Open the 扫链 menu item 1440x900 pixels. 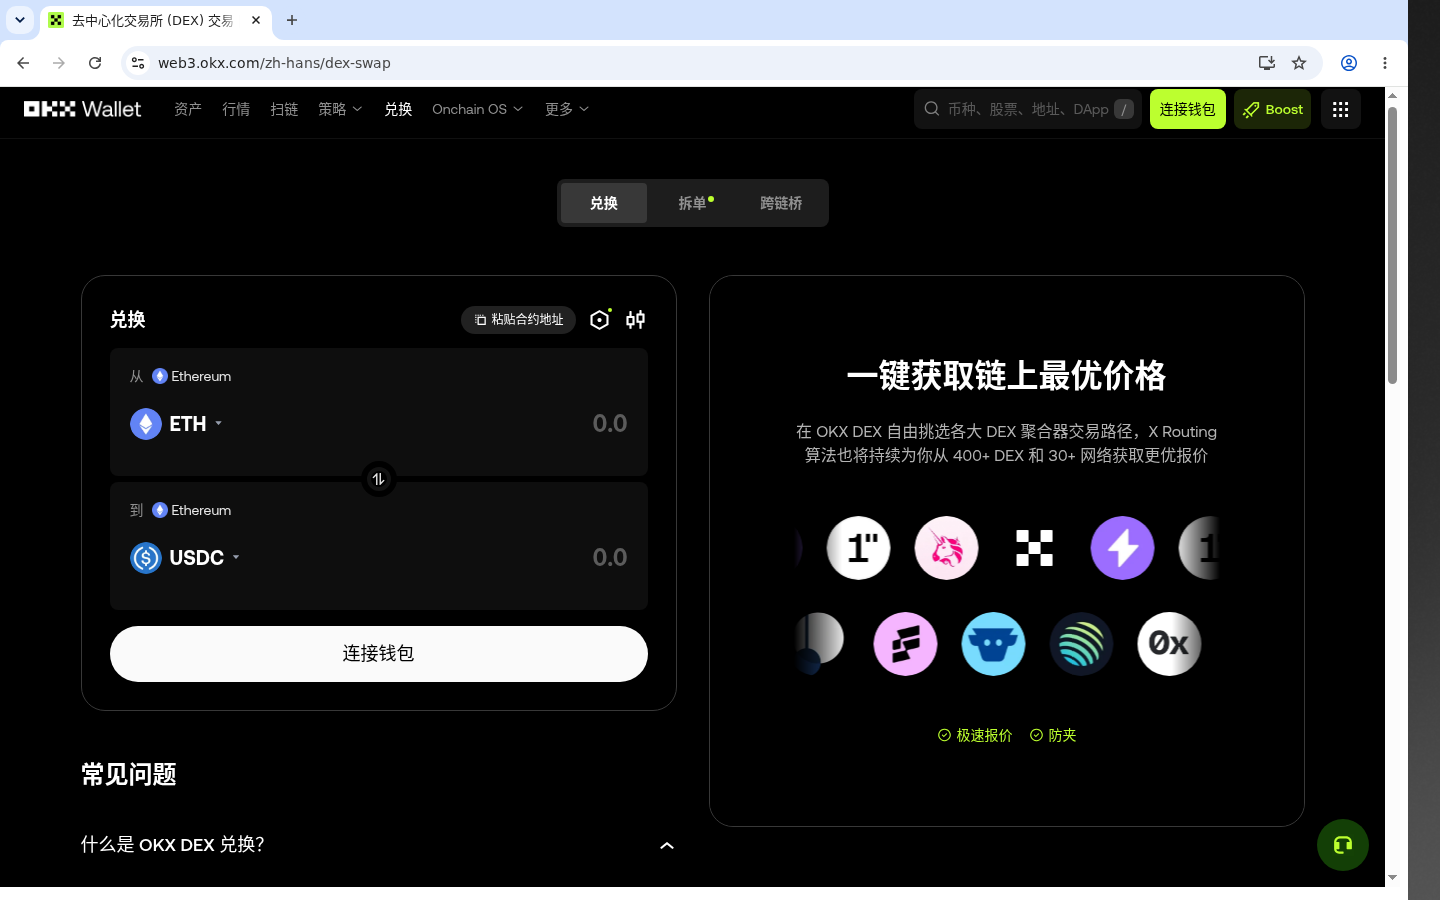284,109
